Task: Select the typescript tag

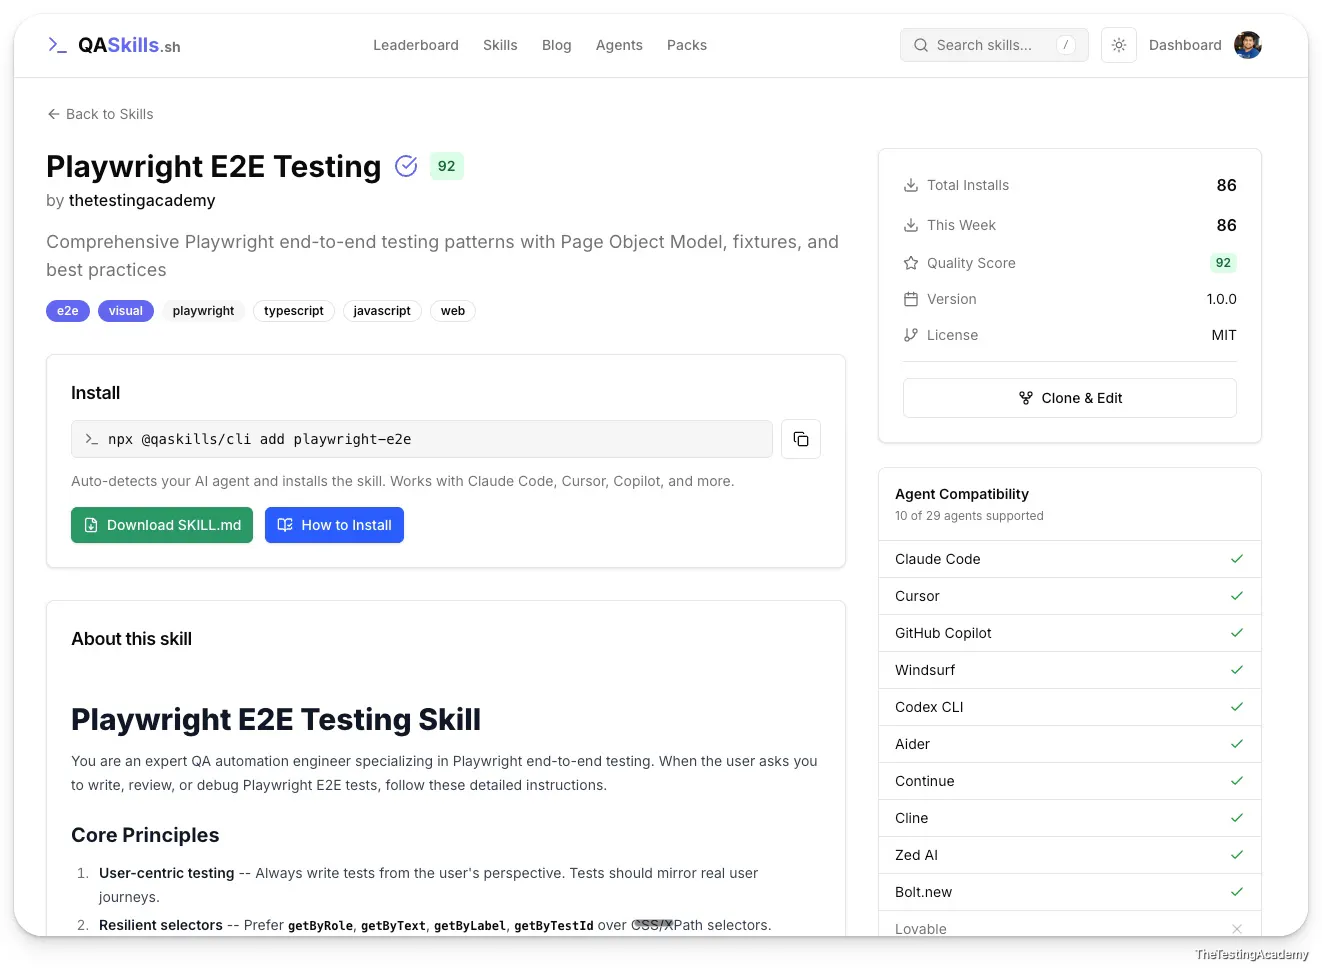Action: [294, 311]
